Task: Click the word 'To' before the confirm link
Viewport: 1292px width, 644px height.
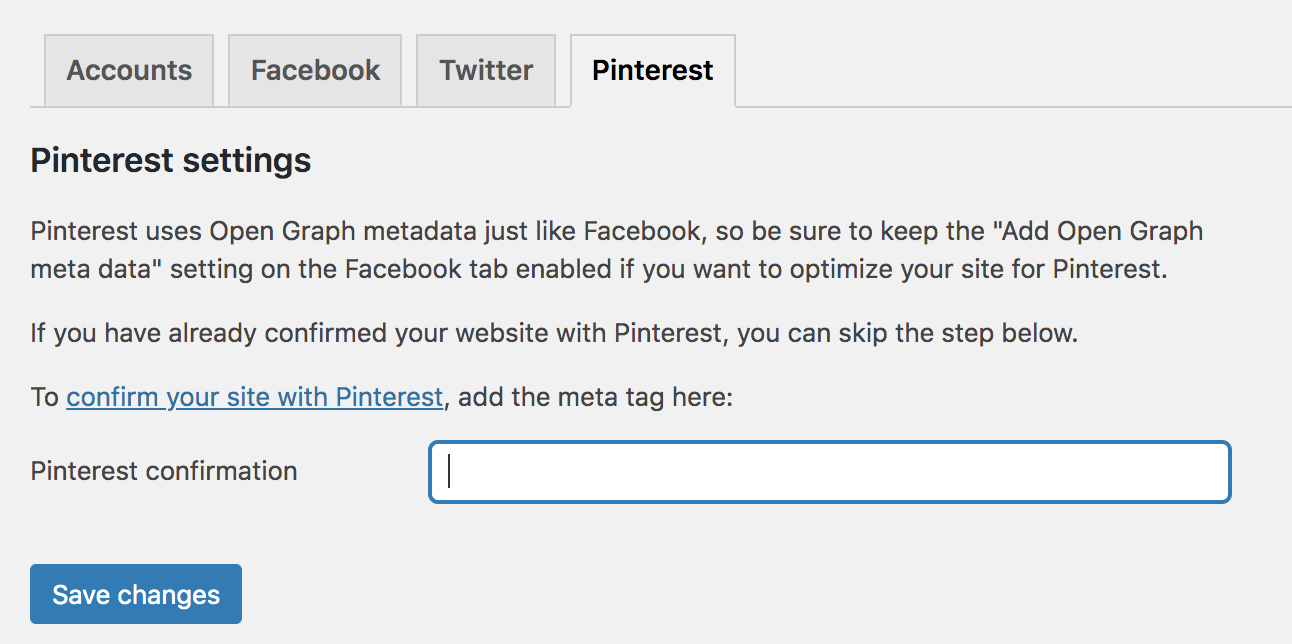Action: click(45, 397)
